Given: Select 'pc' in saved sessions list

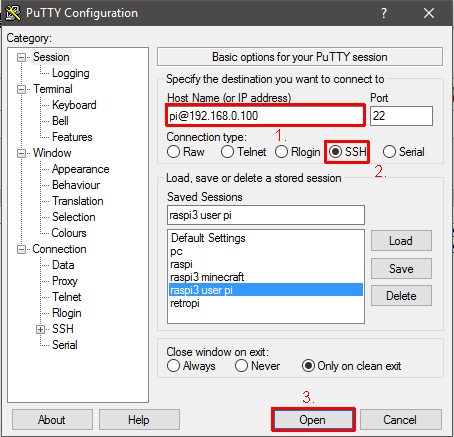Looking at the screenshot, I should click(x=265, y=251).
